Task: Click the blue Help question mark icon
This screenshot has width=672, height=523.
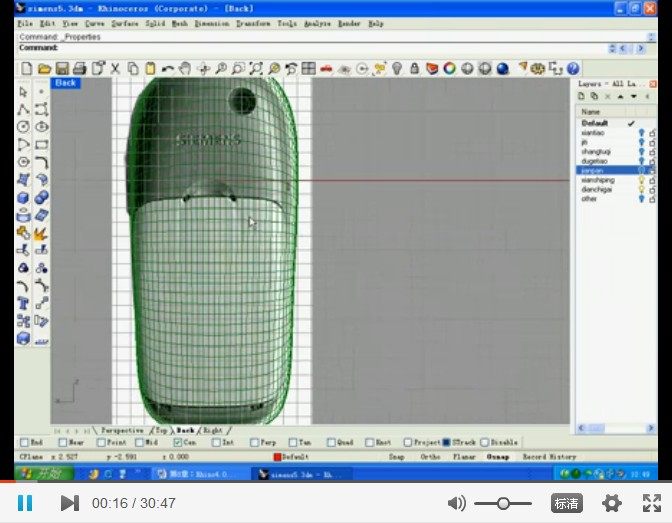Action: pyautogui.click(x=573, y=69)
